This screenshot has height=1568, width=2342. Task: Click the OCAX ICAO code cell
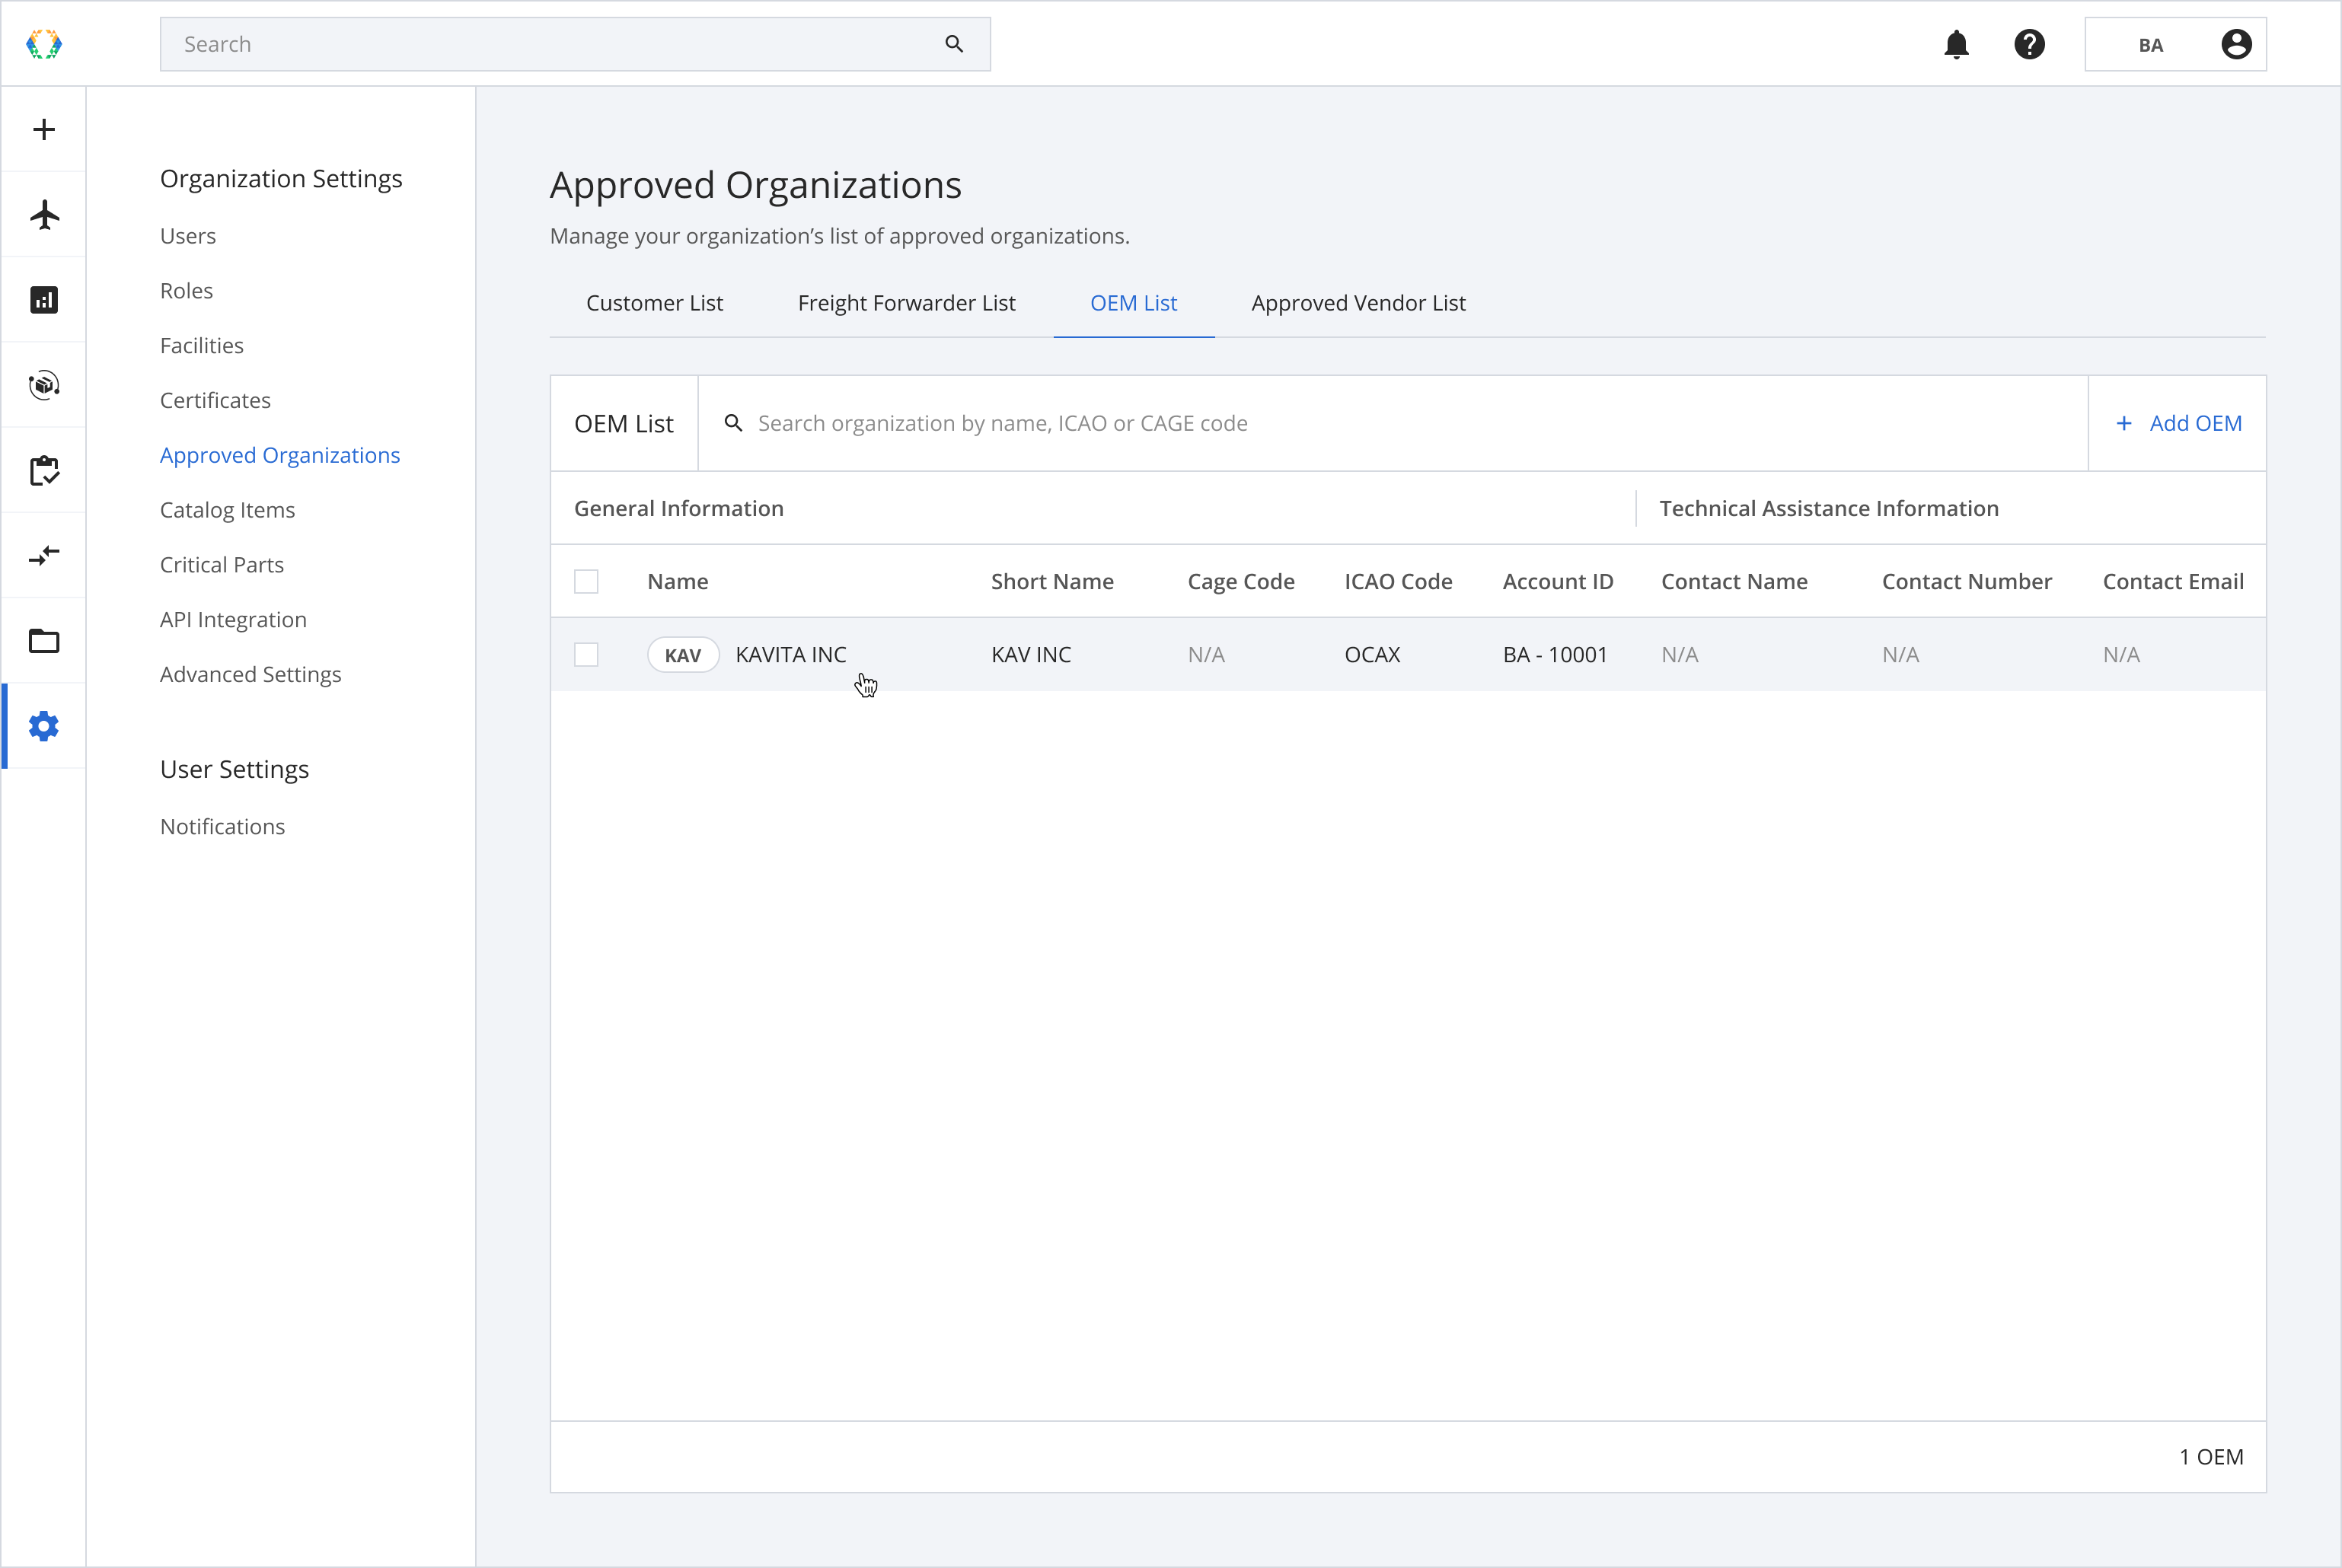pos(1372,655)
